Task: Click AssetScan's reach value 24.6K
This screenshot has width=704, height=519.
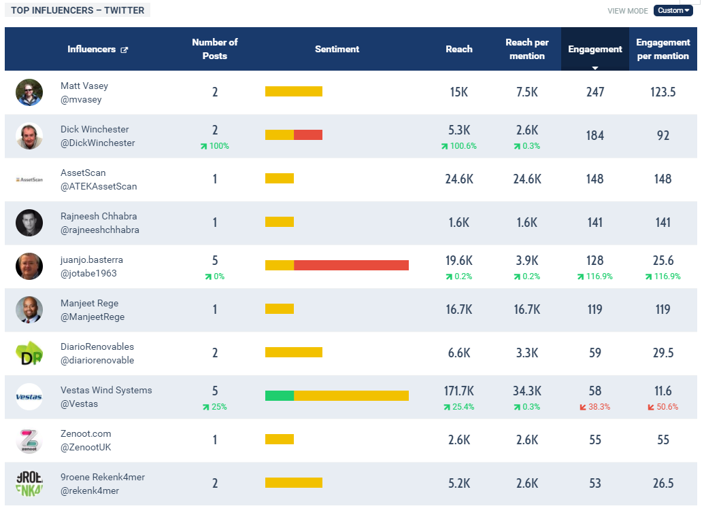Action: pos(459,179)
